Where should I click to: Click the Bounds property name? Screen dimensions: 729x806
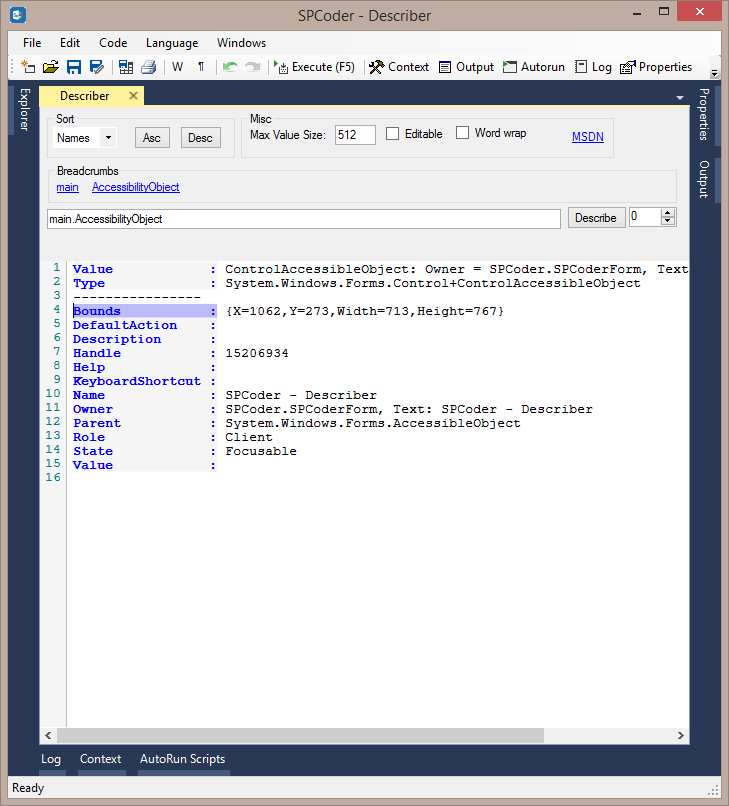97,311
